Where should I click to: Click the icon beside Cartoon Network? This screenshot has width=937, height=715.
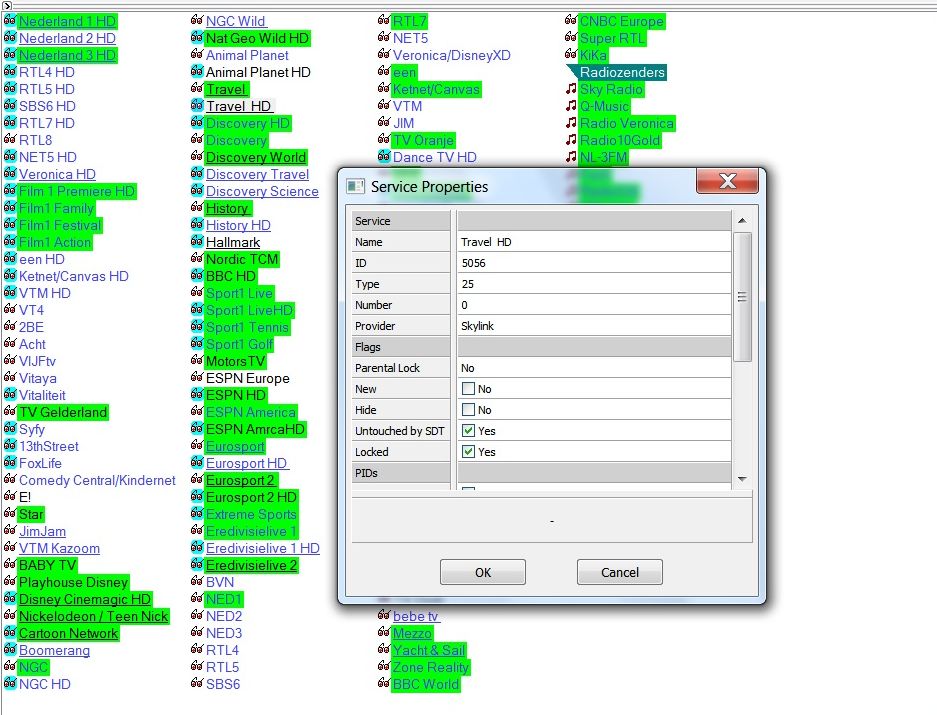[x=10, y=633]
